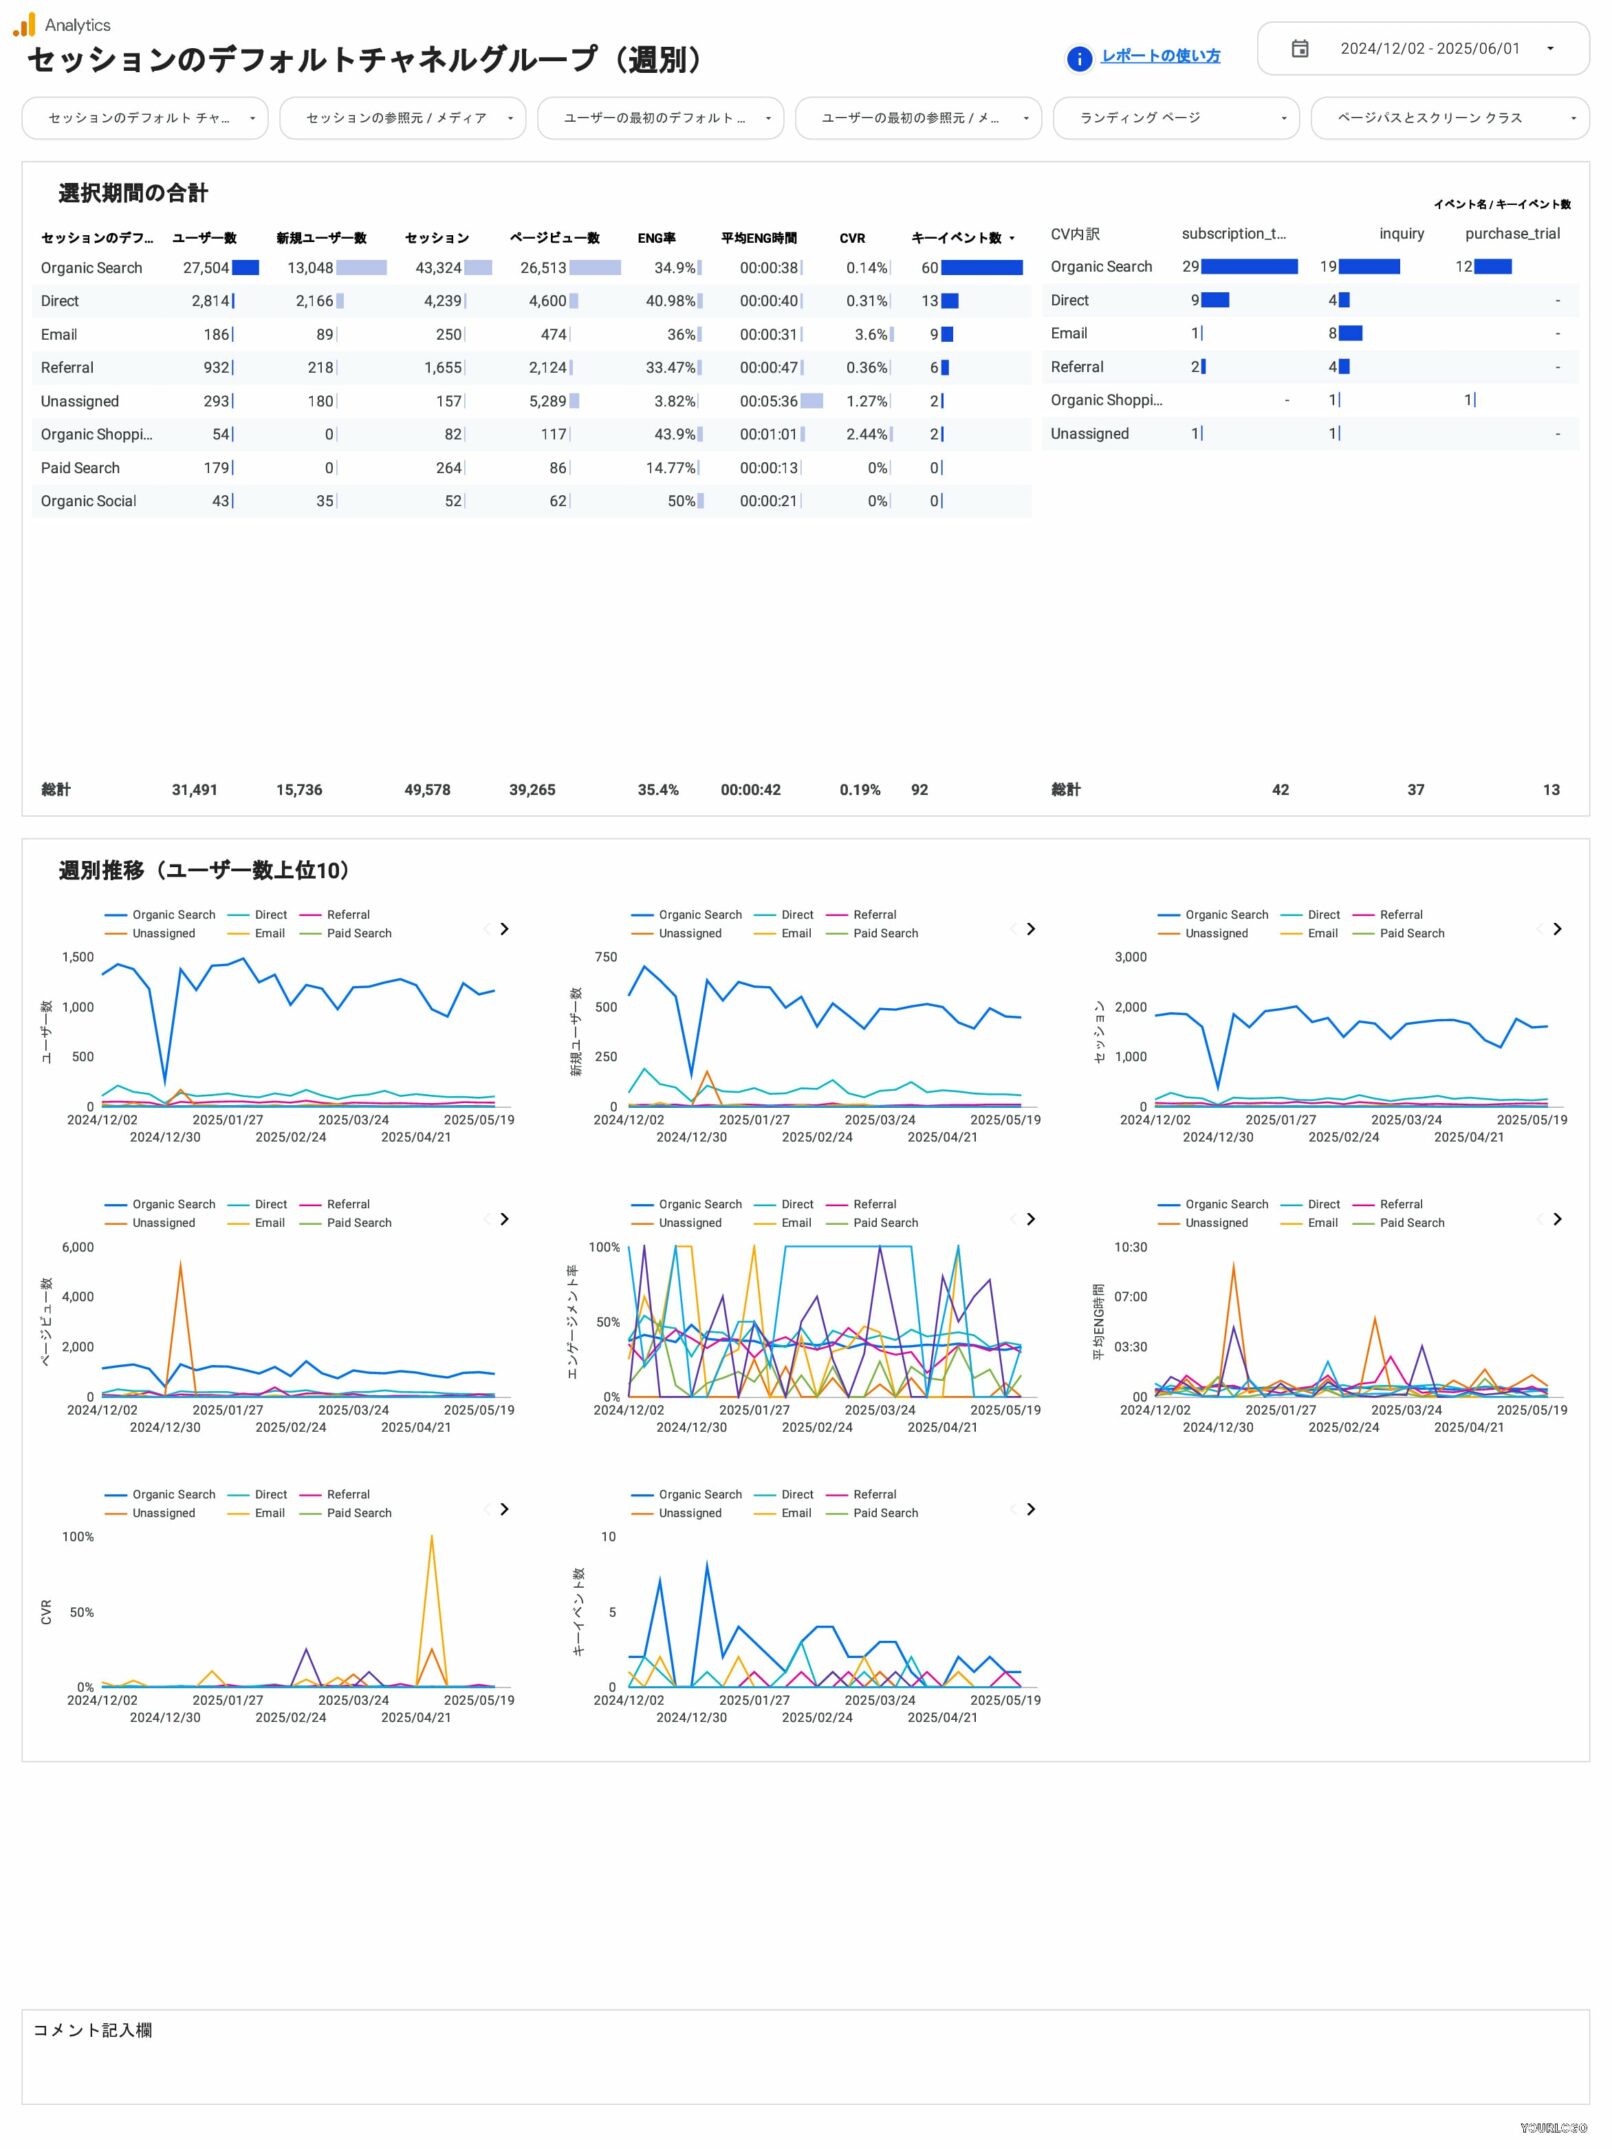Click next legend arrow on キーイベント数 chart
Viewport: 1612px width, 2149px height.
click(1030, 1509)
